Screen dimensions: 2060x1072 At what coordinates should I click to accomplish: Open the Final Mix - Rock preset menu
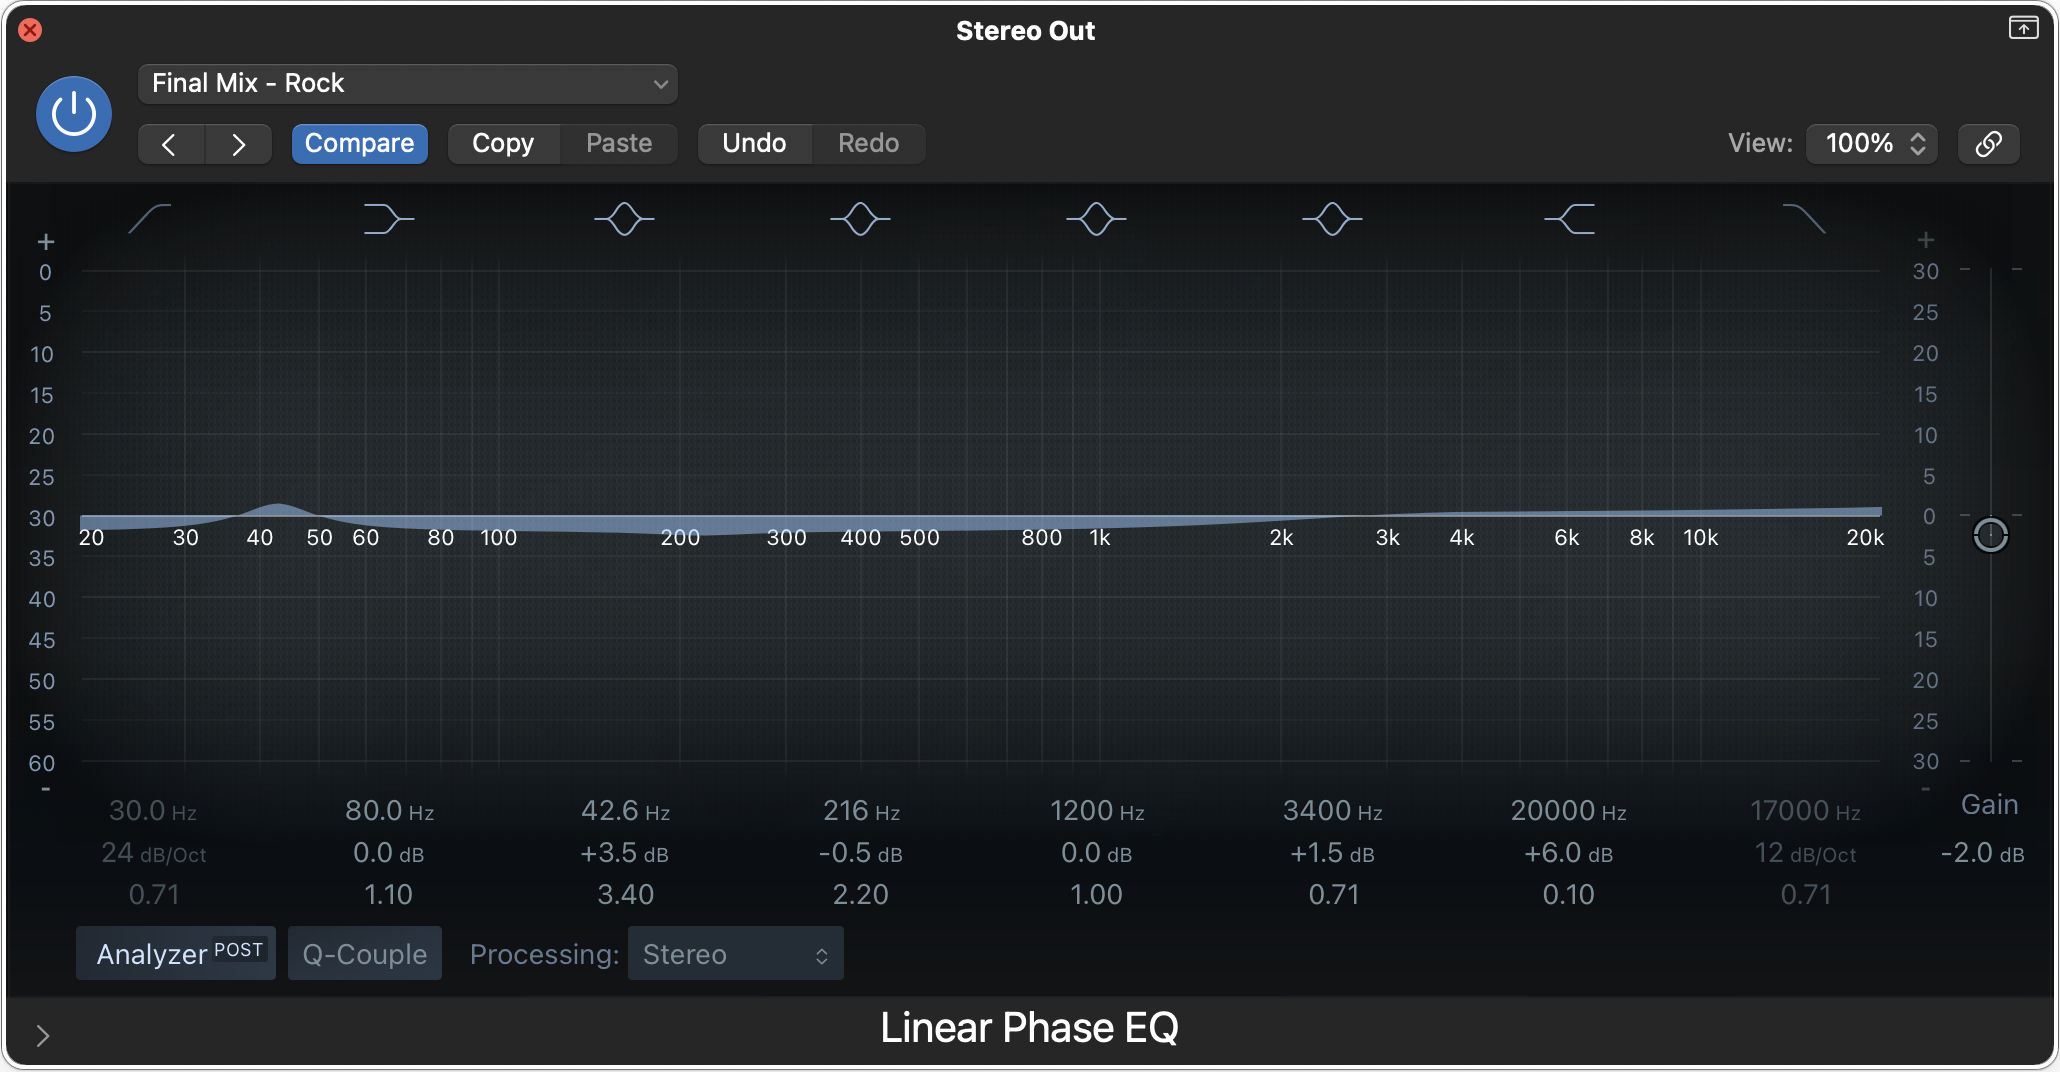[x=408, y=84]
